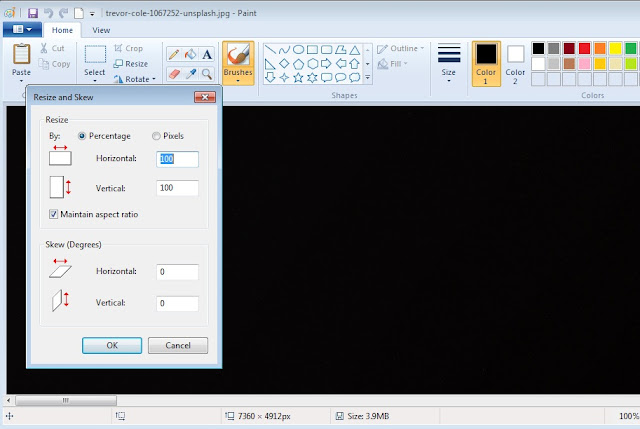640x429 pixels.
Task: Close the Resize and Skew dialog
Action: click(205, 97)
